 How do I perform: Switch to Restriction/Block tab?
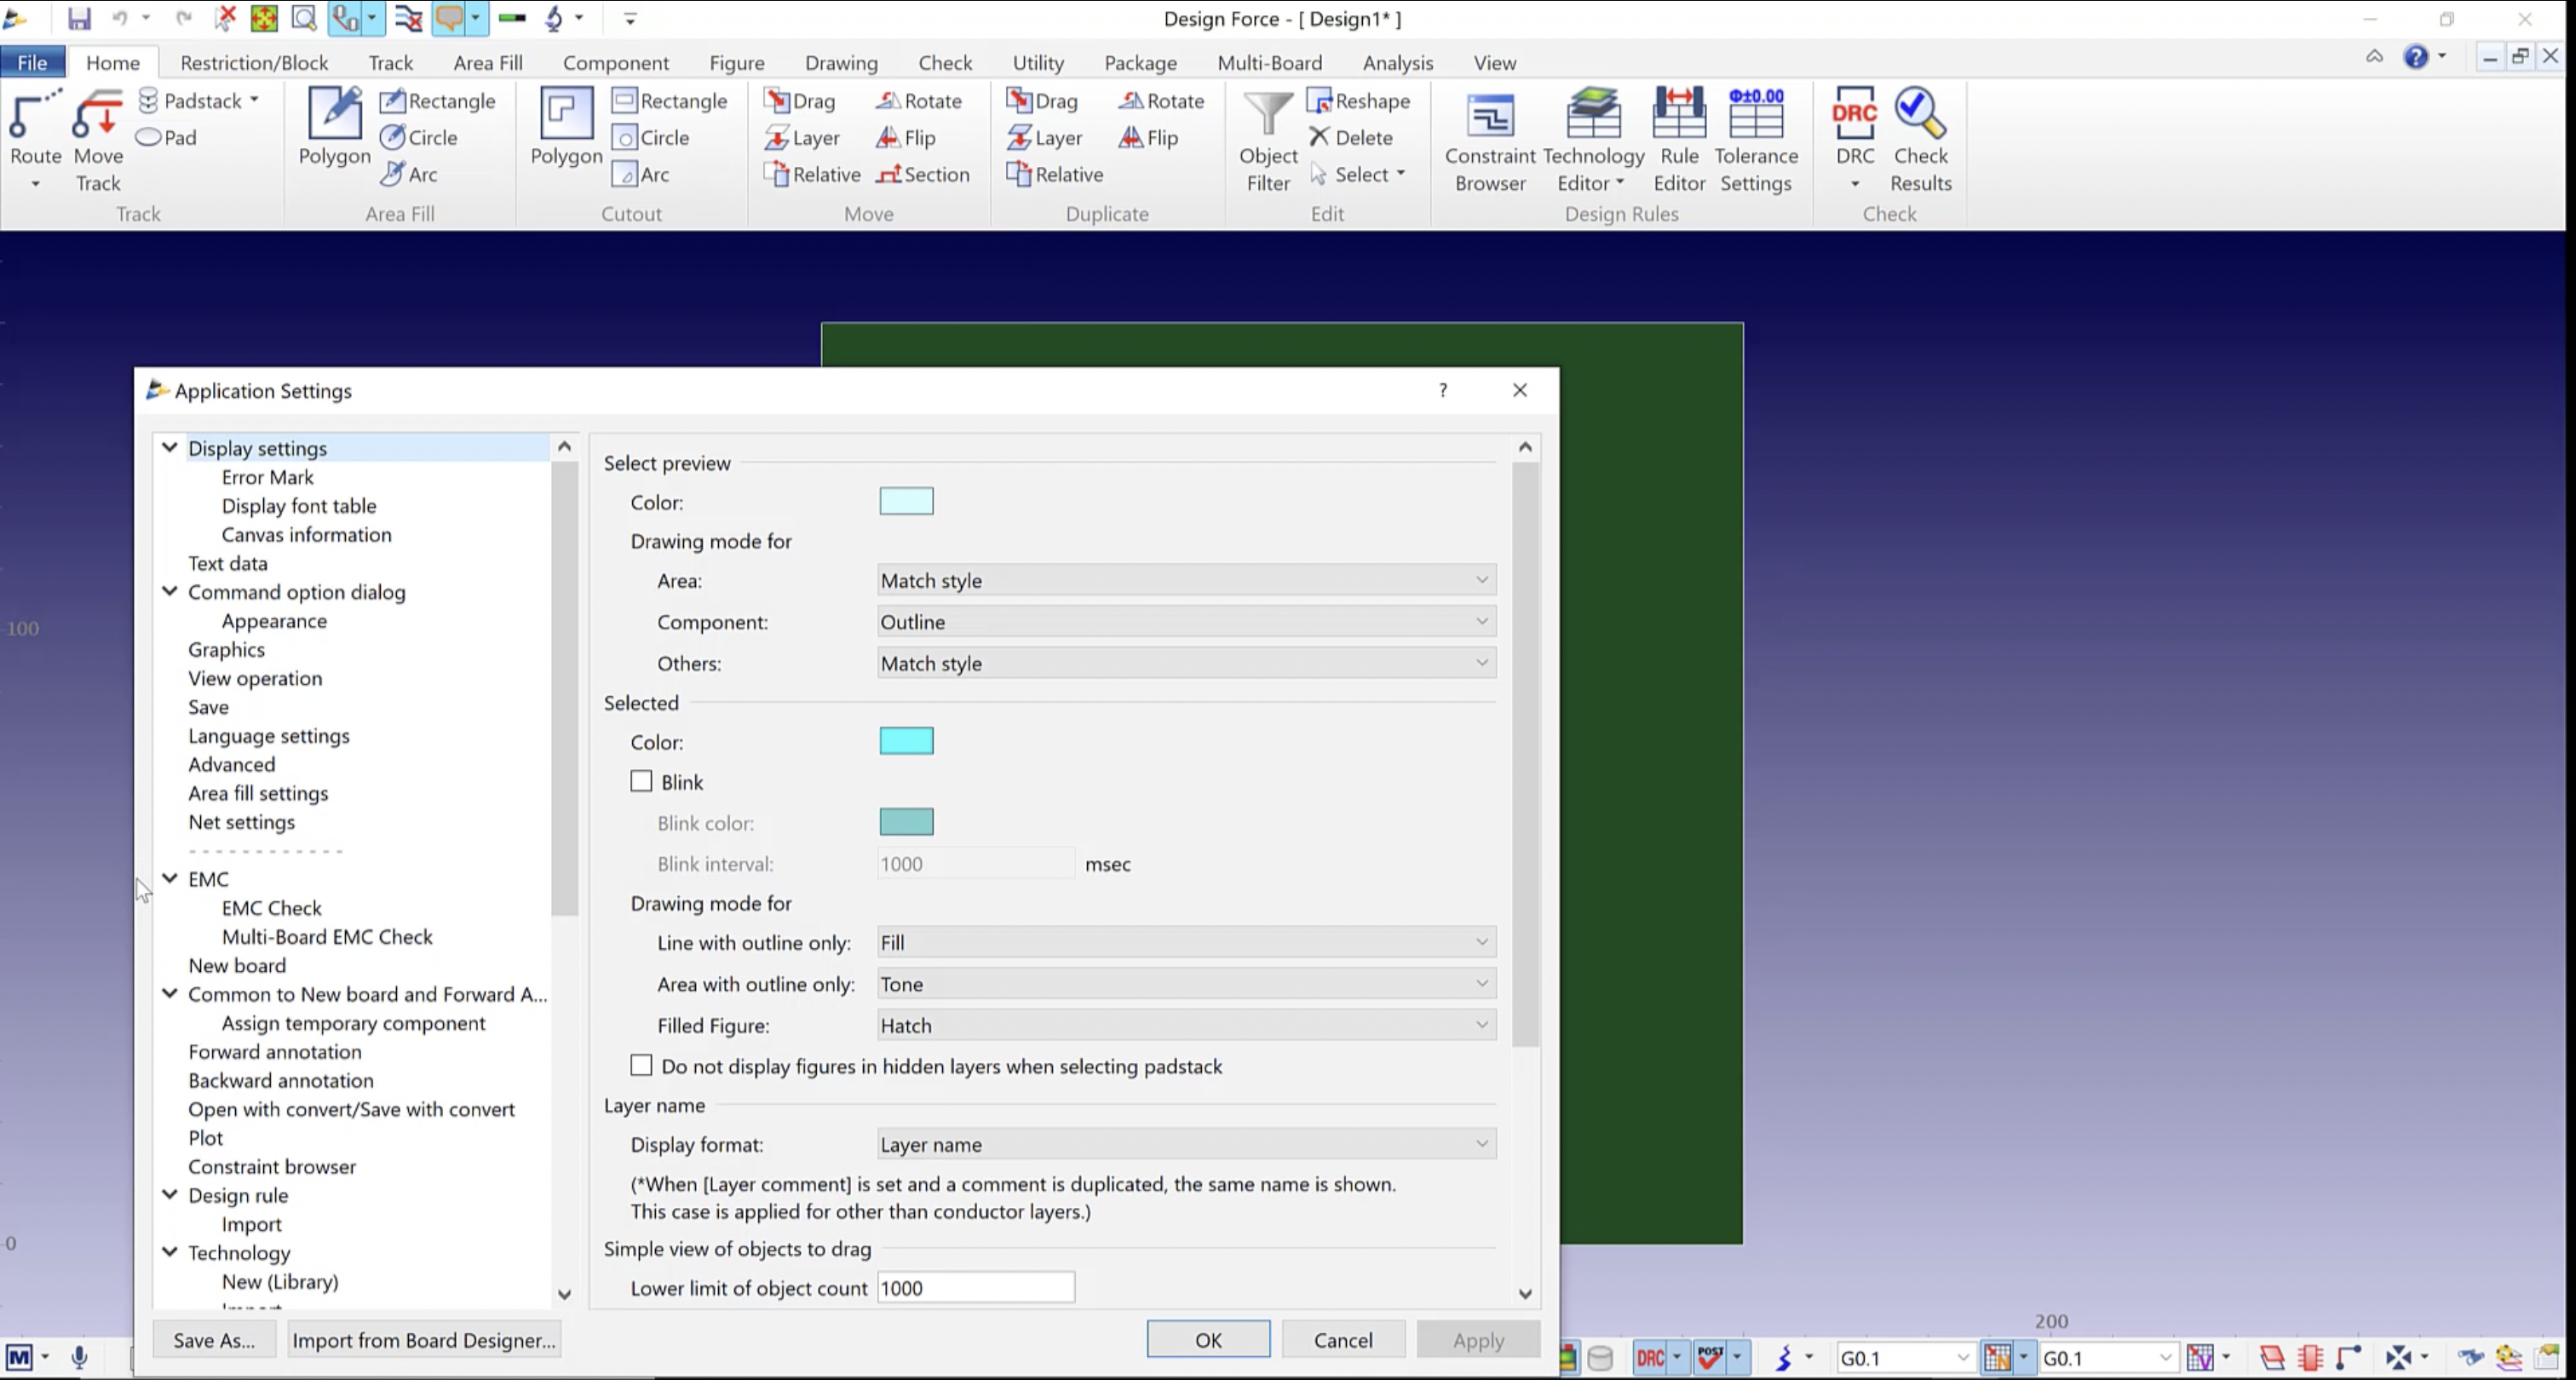coord(254,62)
